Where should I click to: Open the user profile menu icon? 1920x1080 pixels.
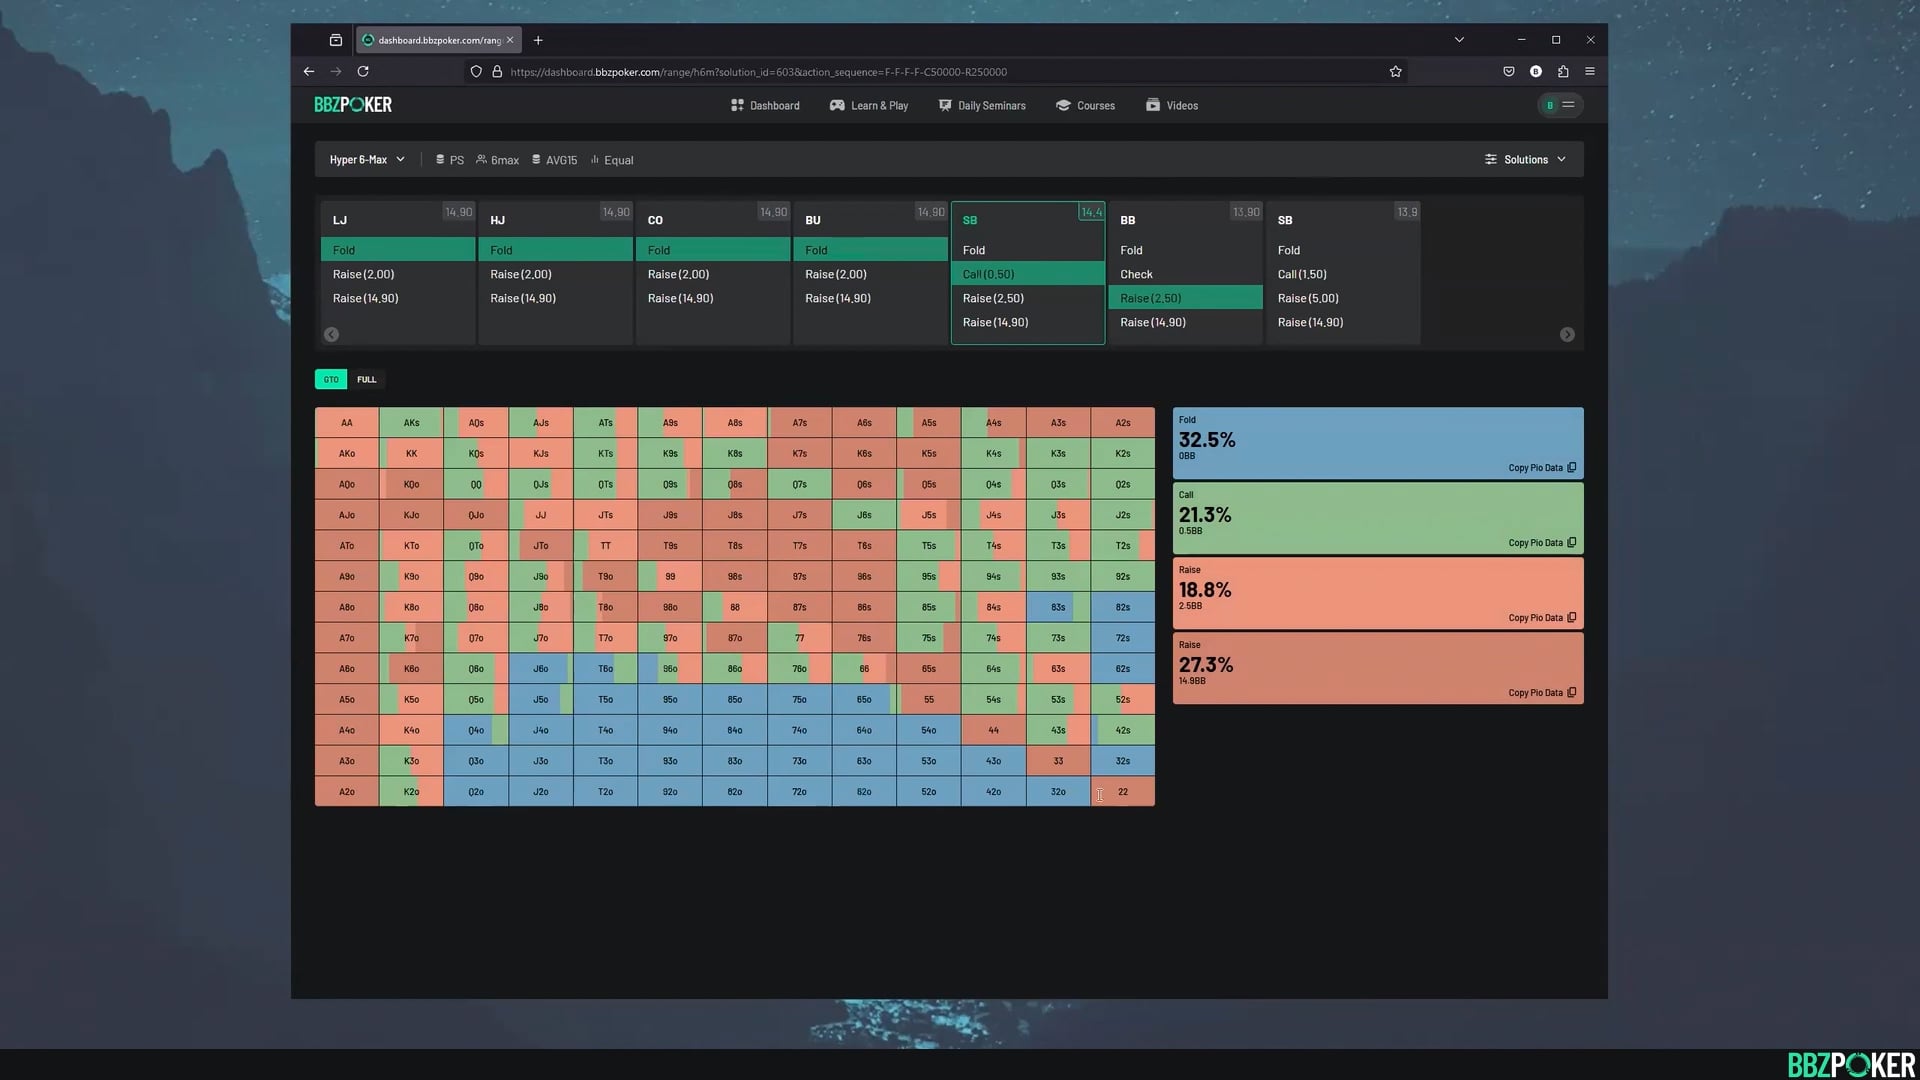tap(1559, 105)
